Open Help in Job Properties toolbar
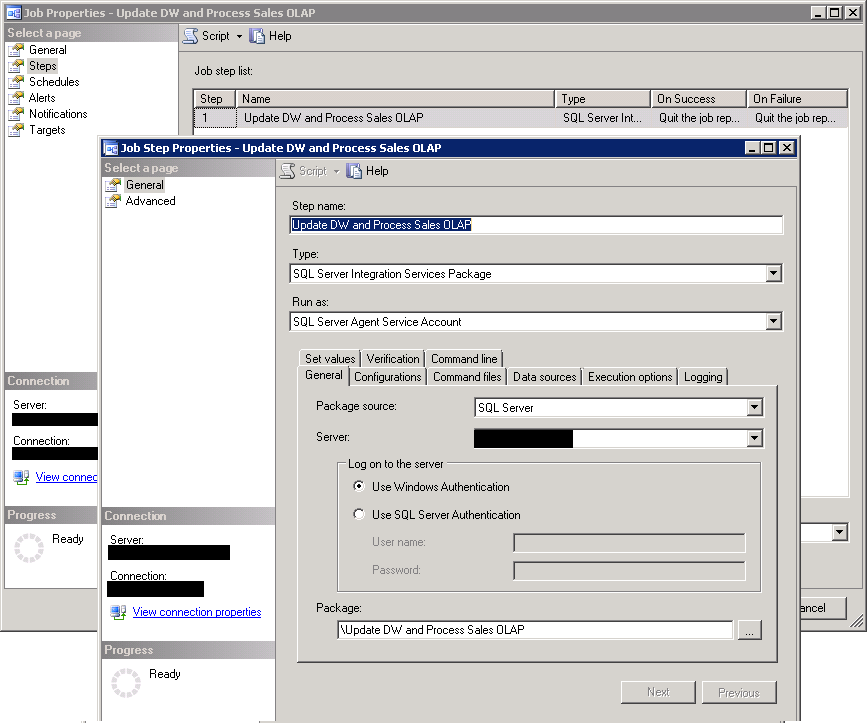Viewport: 867px width, 723px height. pos(270,36)
